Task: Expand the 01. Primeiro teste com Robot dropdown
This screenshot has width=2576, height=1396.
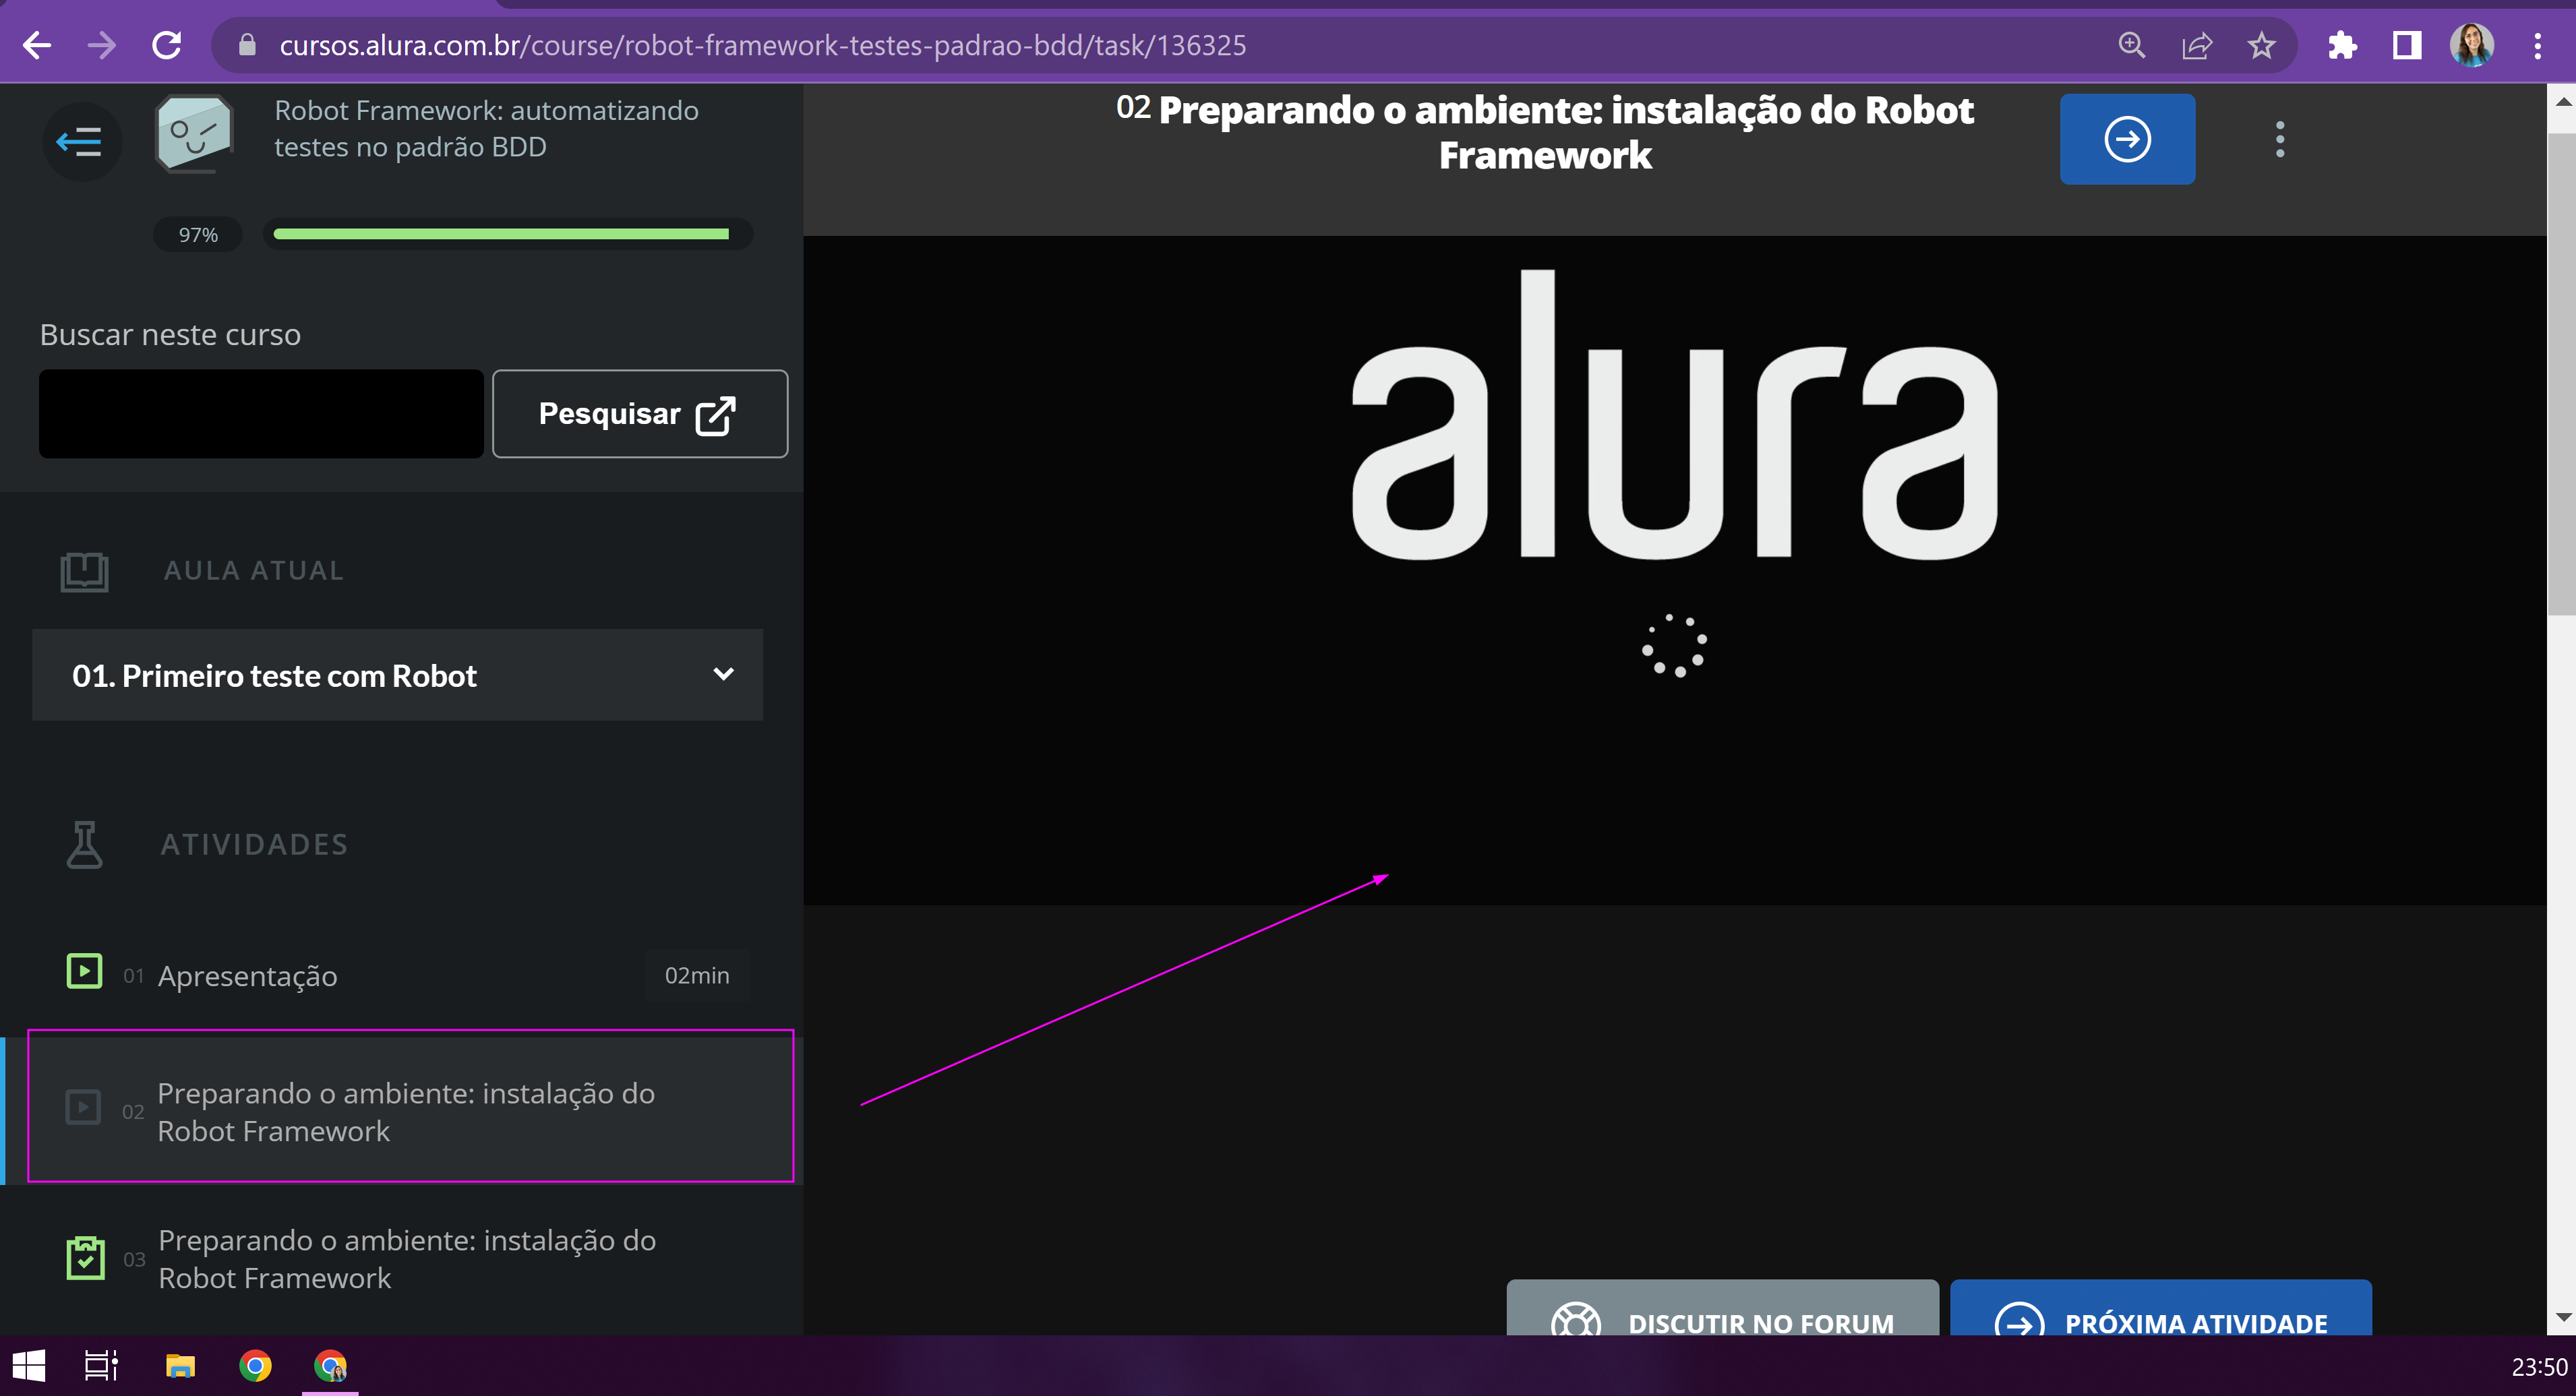Action: coord(397,675)
